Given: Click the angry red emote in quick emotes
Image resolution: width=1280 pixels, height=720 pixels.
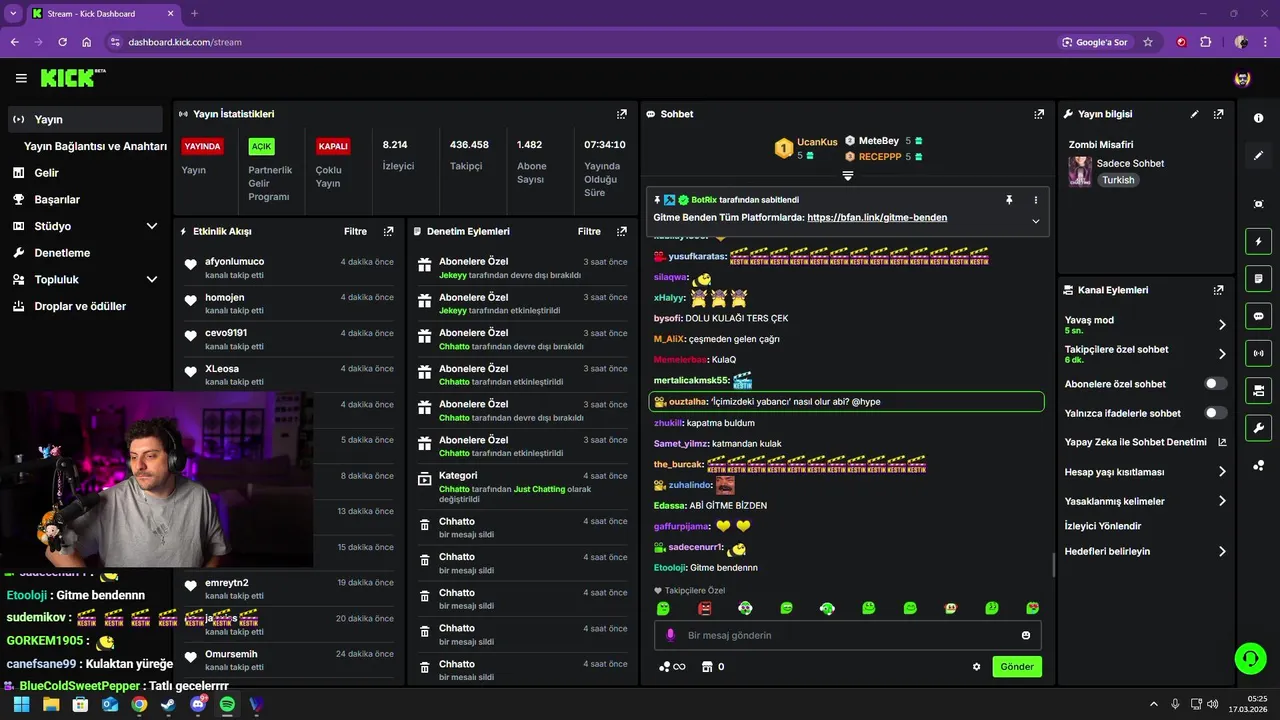Looking at the screenshot, I should pos(704,608).
